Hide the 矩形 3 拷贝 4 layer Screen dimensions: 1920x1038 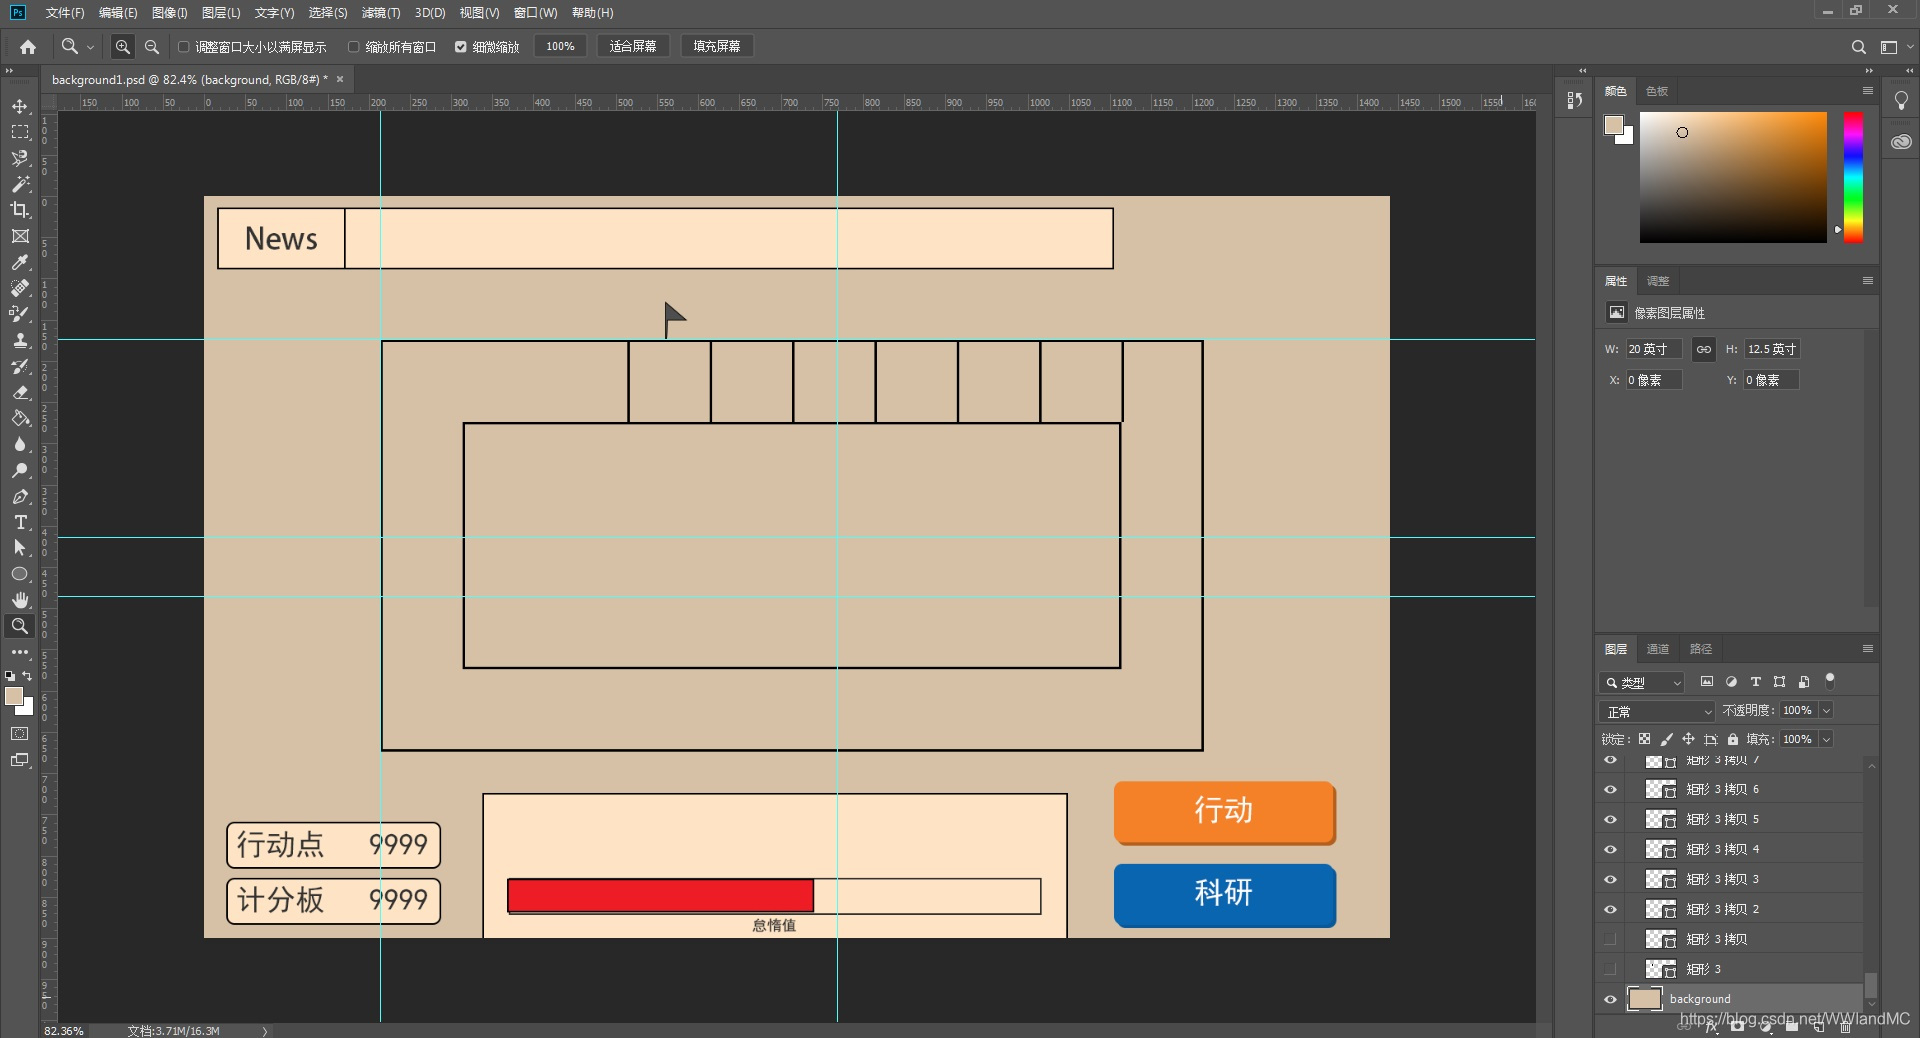coord(1610,849)
